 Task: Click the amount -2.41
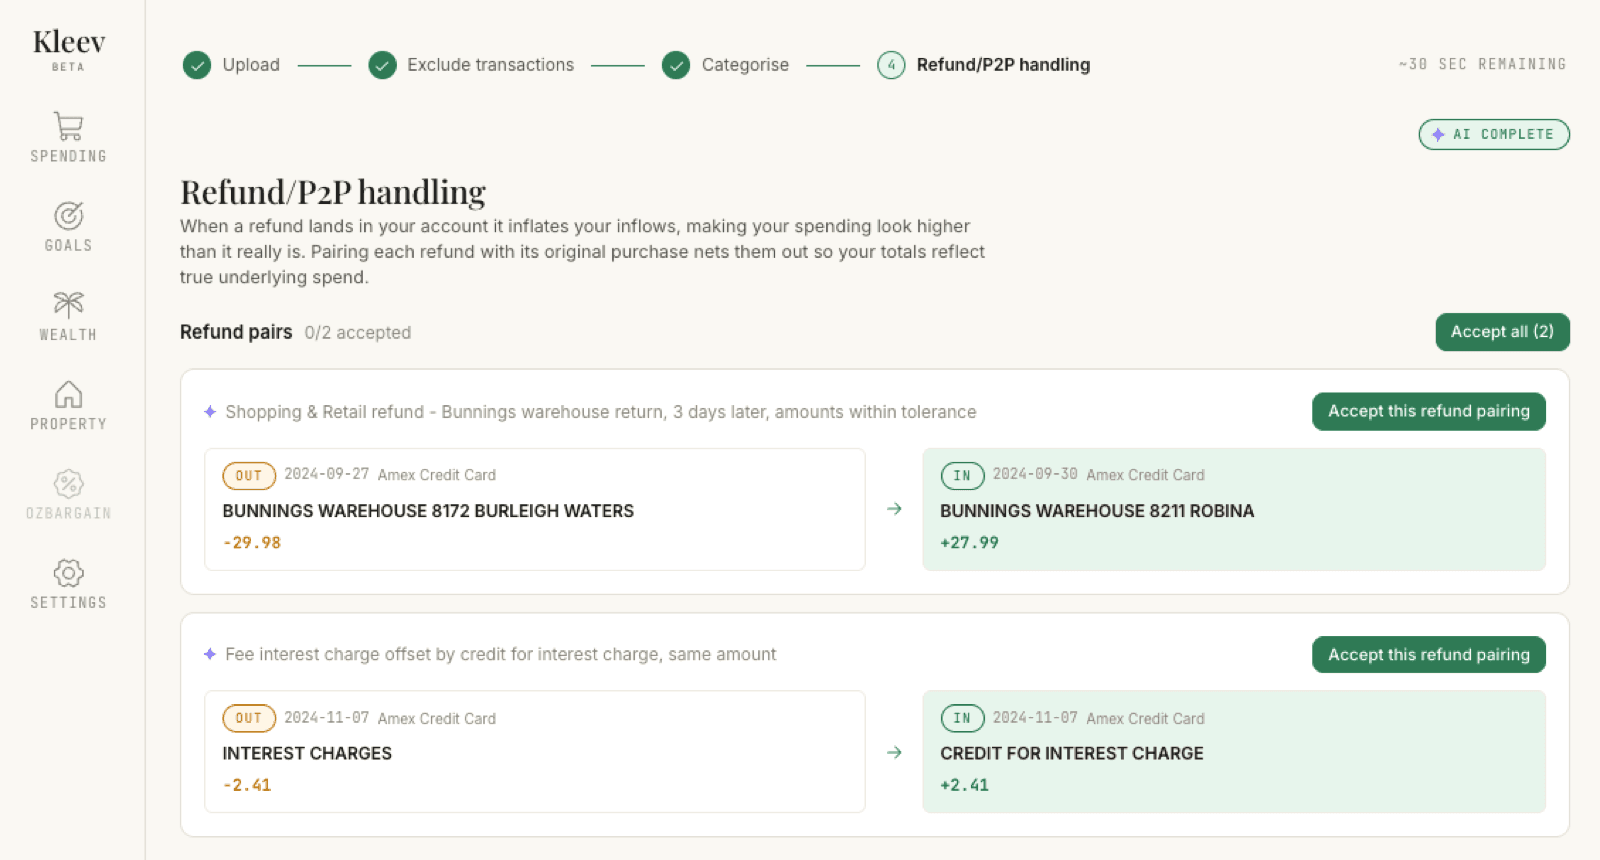247,785
